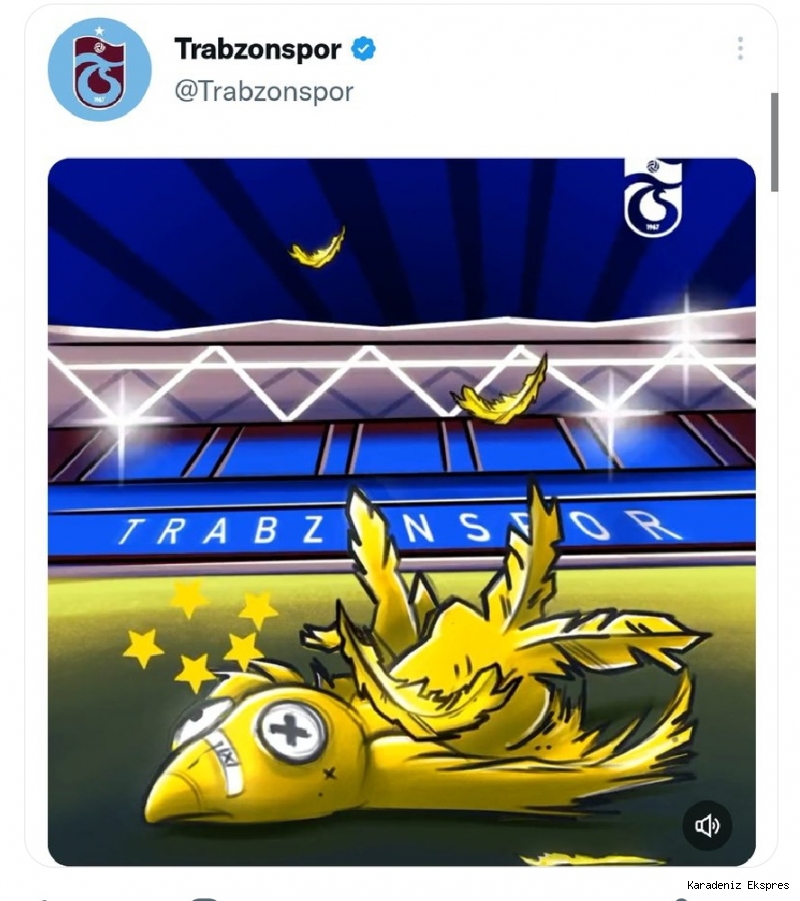Click the TRABZONSPOR banner text in video

tap(399, 529)
